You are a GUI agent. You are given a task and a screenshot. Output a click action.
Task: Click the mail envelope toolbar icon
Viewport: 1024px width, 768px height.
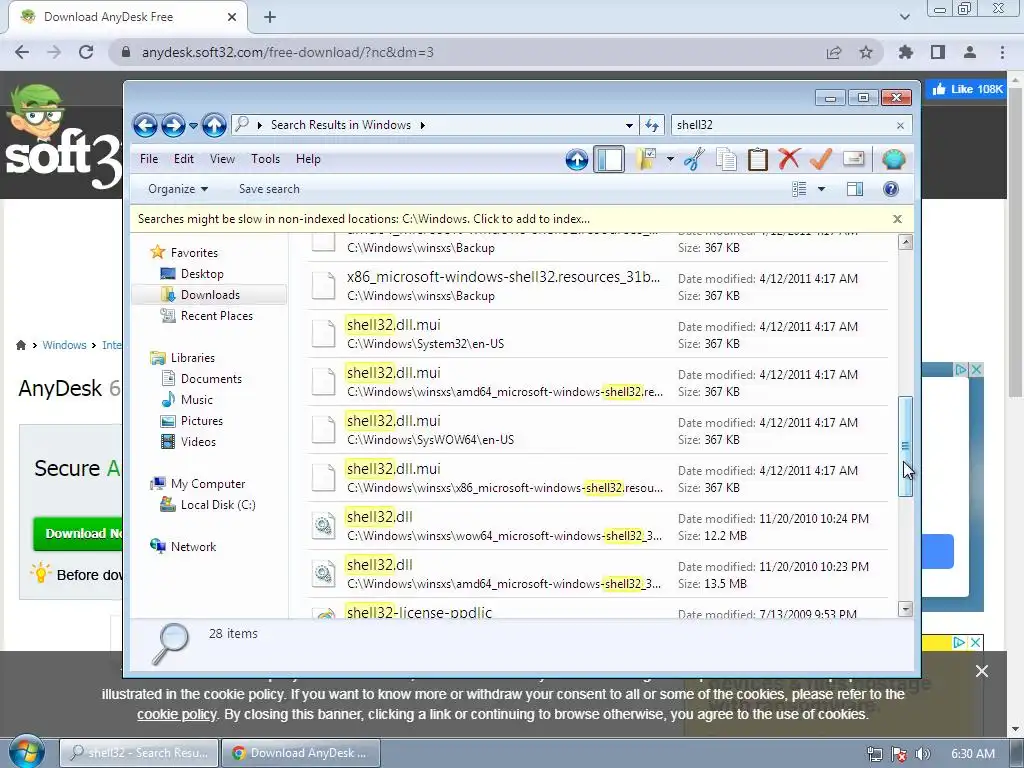(x=854, y=159)
